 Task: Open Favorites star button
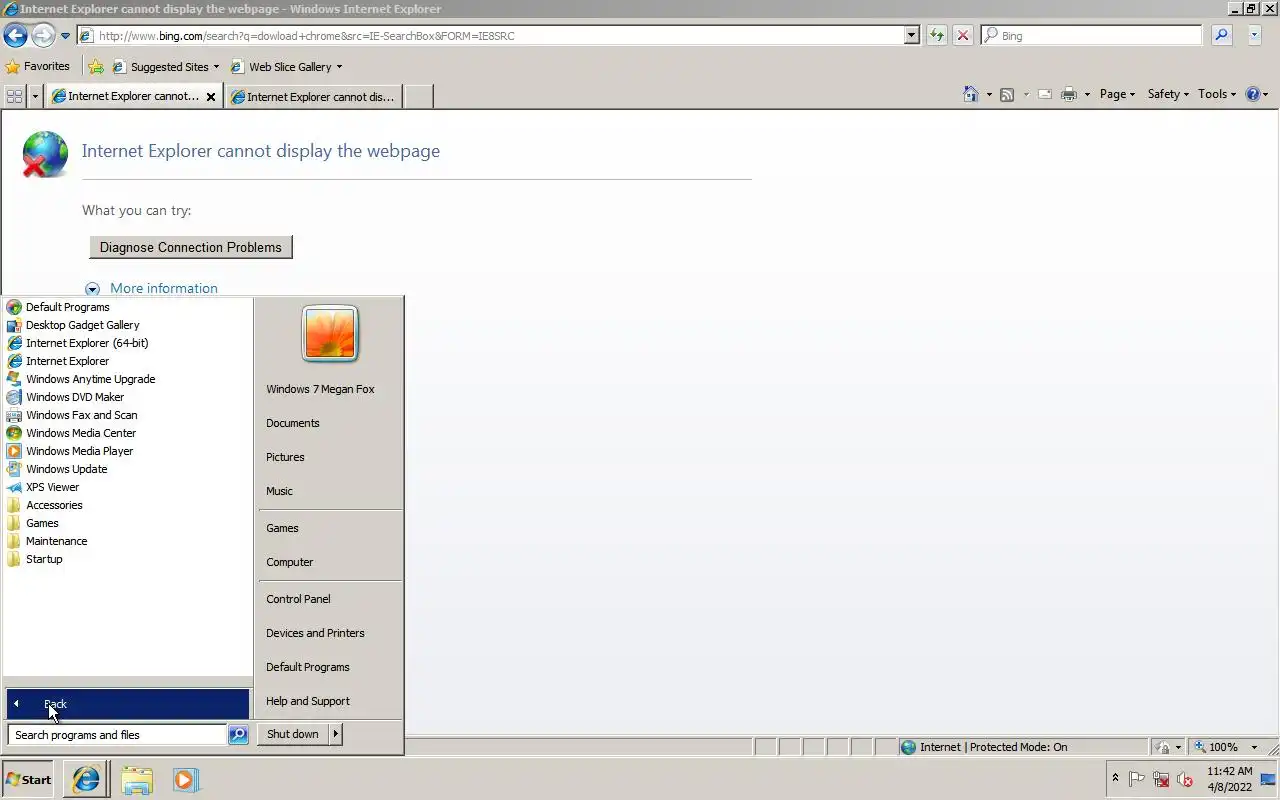[x=38, y=67]
